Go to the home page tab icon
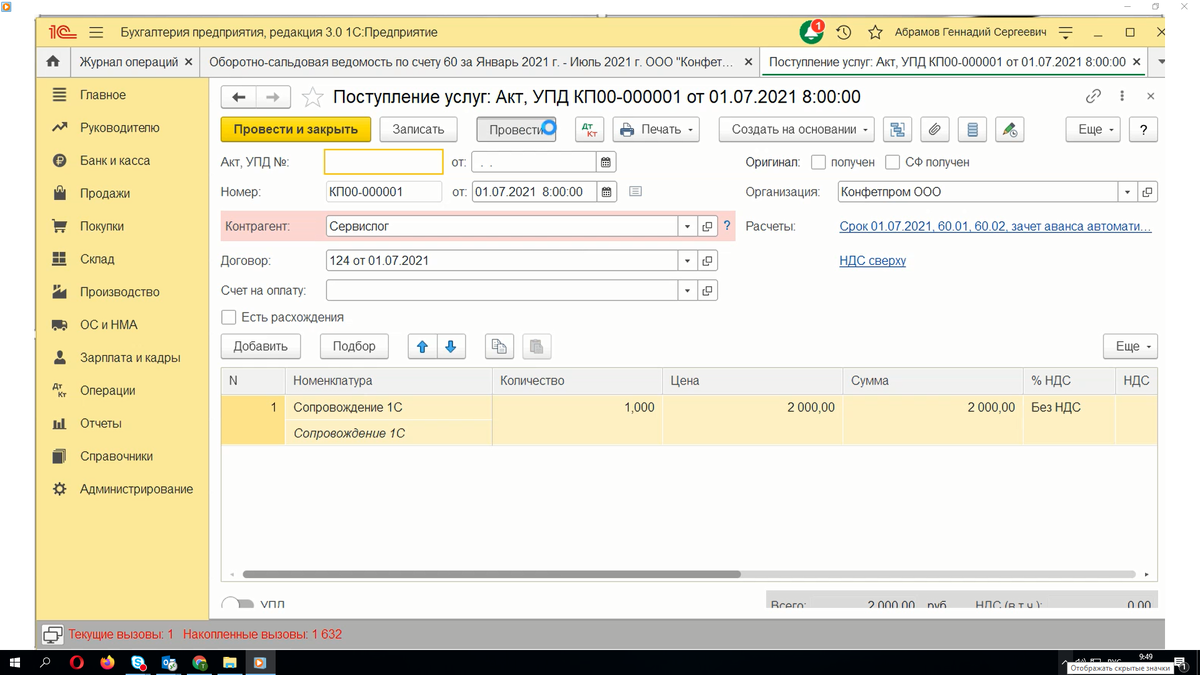Image resolution: width=1200 pixels, height=675 pixels. [53, 62]
